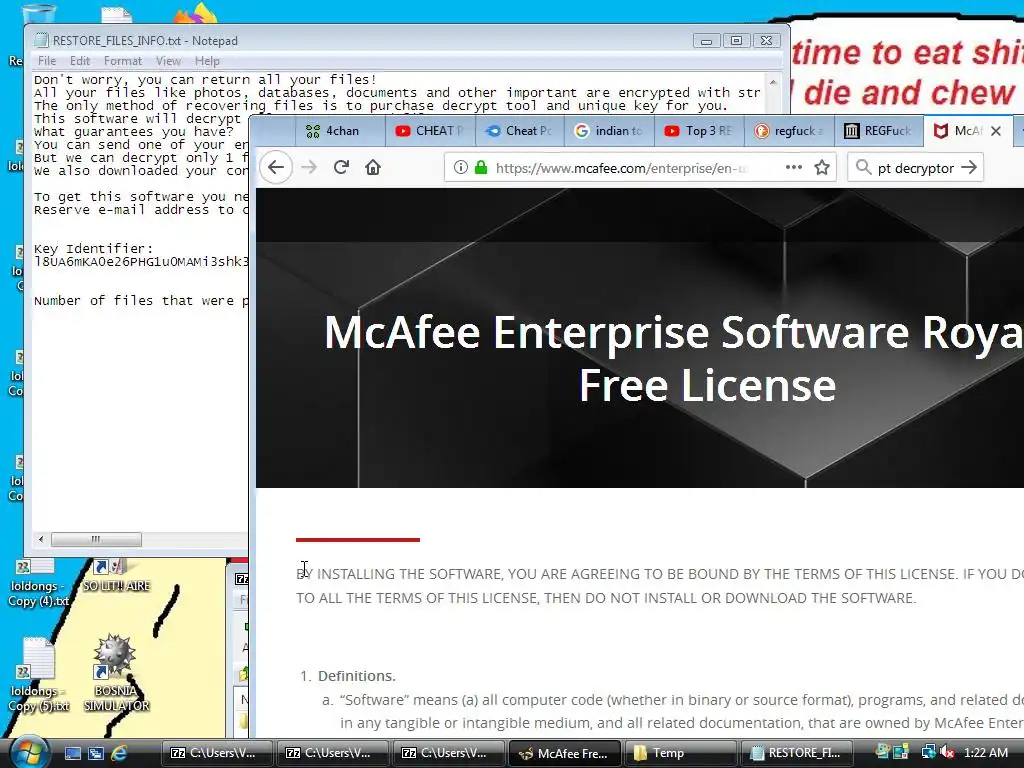The image size is (1024, 768).
Task: Click McAfee Enterprise Software heading
Action: [x=673, y=359]
